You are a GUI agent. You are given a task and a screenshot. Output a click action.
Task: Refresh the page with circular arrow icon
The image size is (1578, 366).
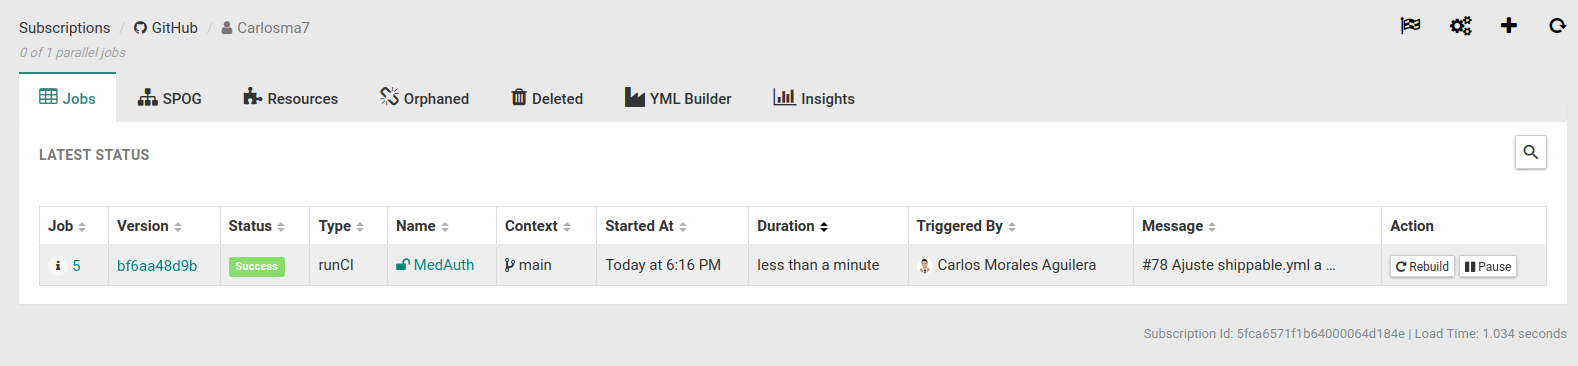point(1557,26)
